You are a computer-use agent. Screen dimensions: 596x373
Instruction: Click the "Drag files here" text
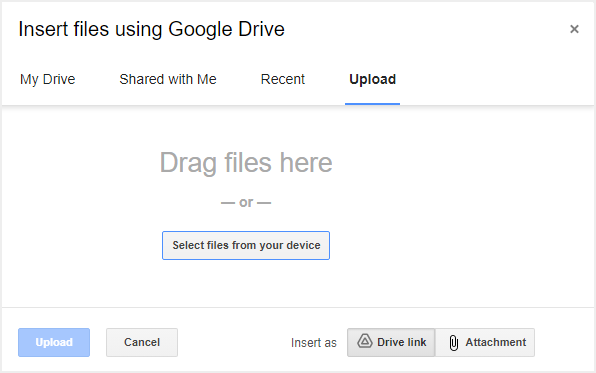point(246,163)
